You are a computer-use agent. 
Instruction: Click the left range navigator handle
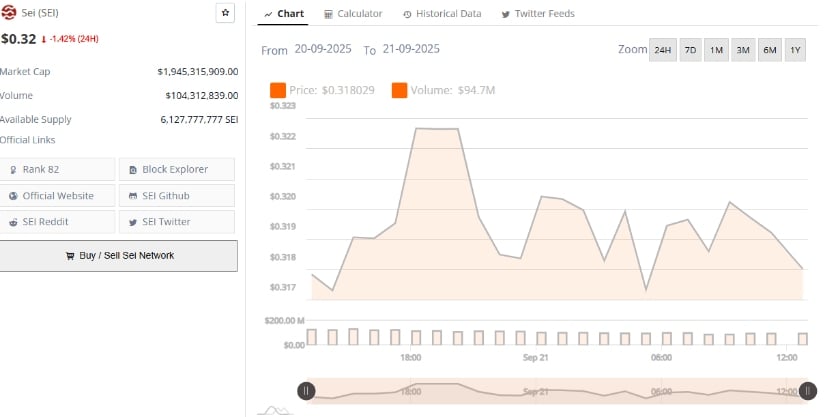[x=306, y=391]
